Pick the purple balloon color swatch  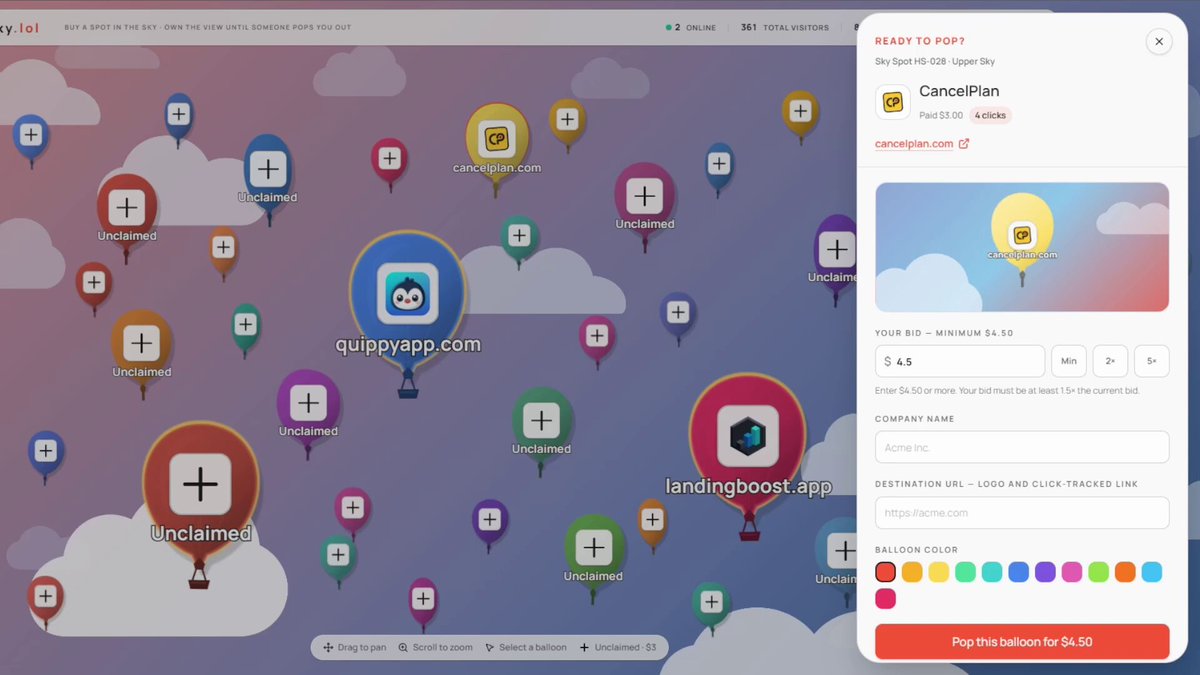(x=1045, y=572)
